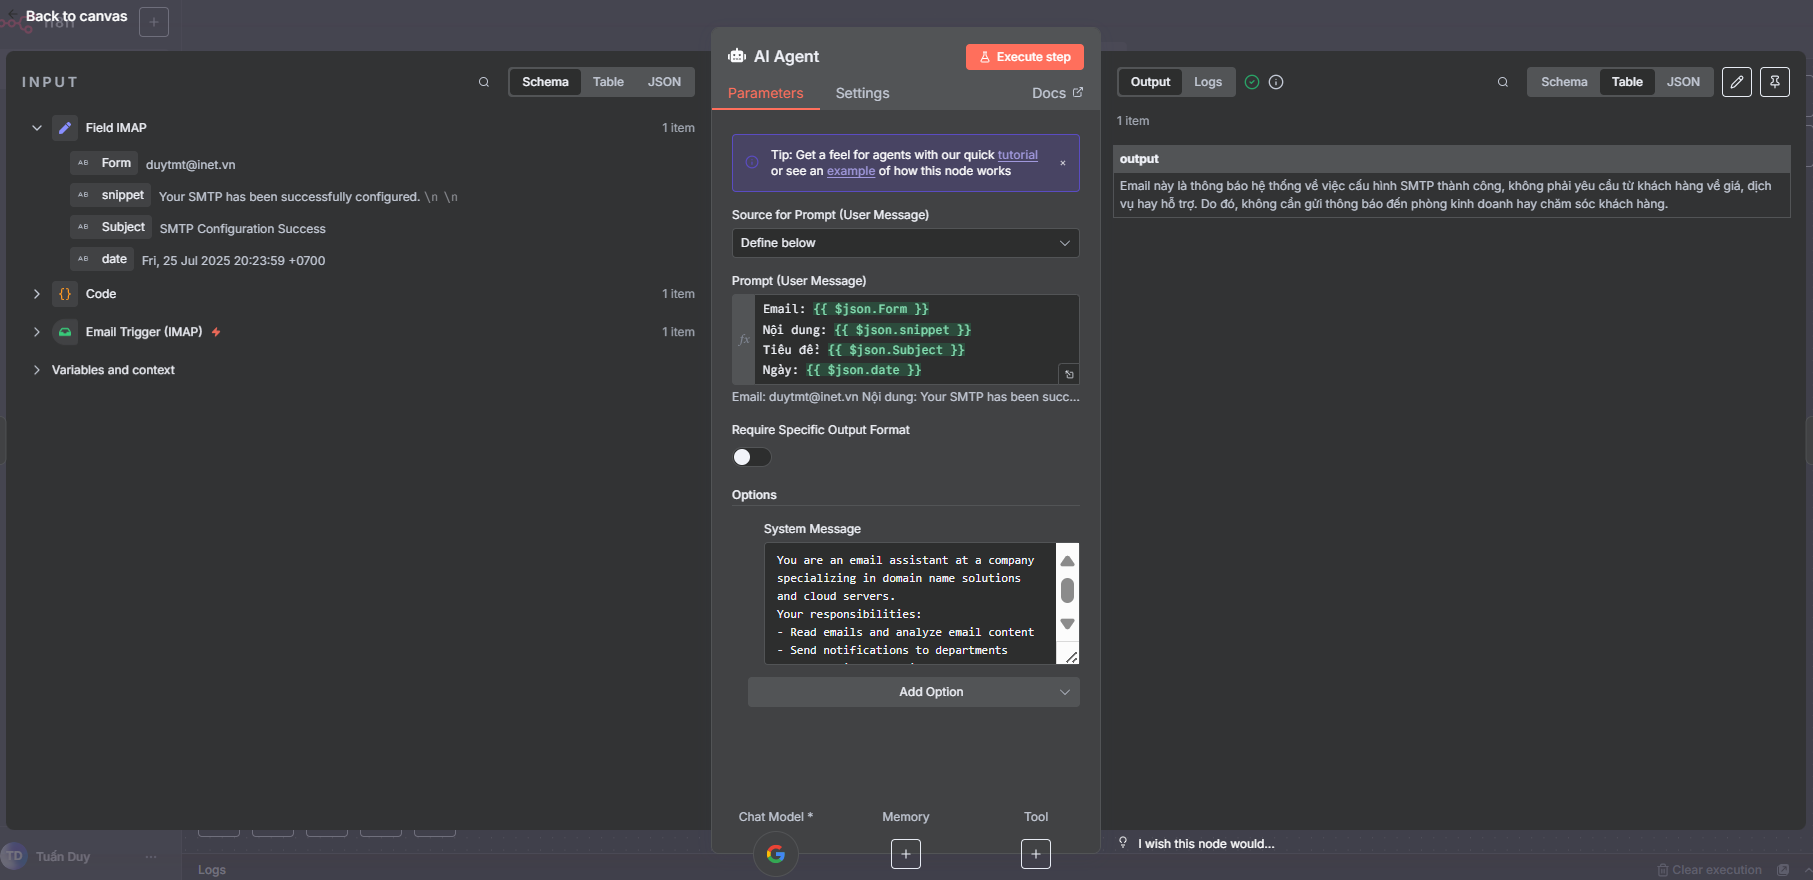Pin output data with pin icon
The width and height of the screenshot is (1813, 880).
[x=1775, y=82]
